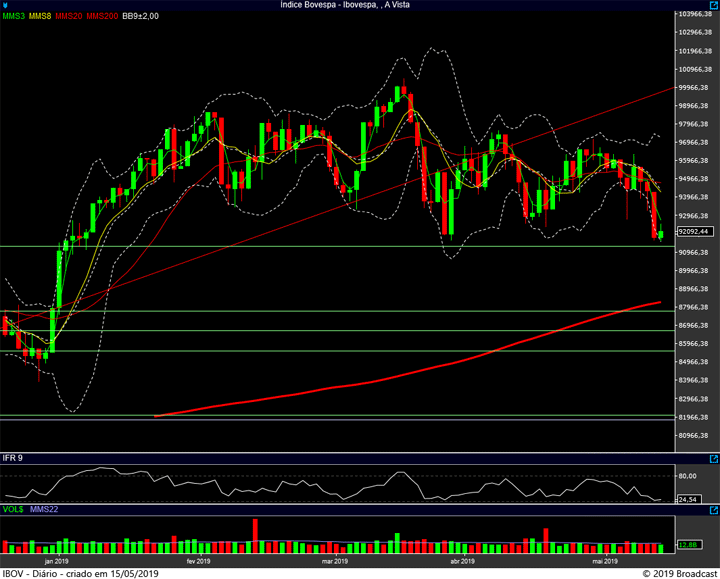Toggle the MMS3 moving average label
Viewport: 720px width, 579px height.
point(14,16)
